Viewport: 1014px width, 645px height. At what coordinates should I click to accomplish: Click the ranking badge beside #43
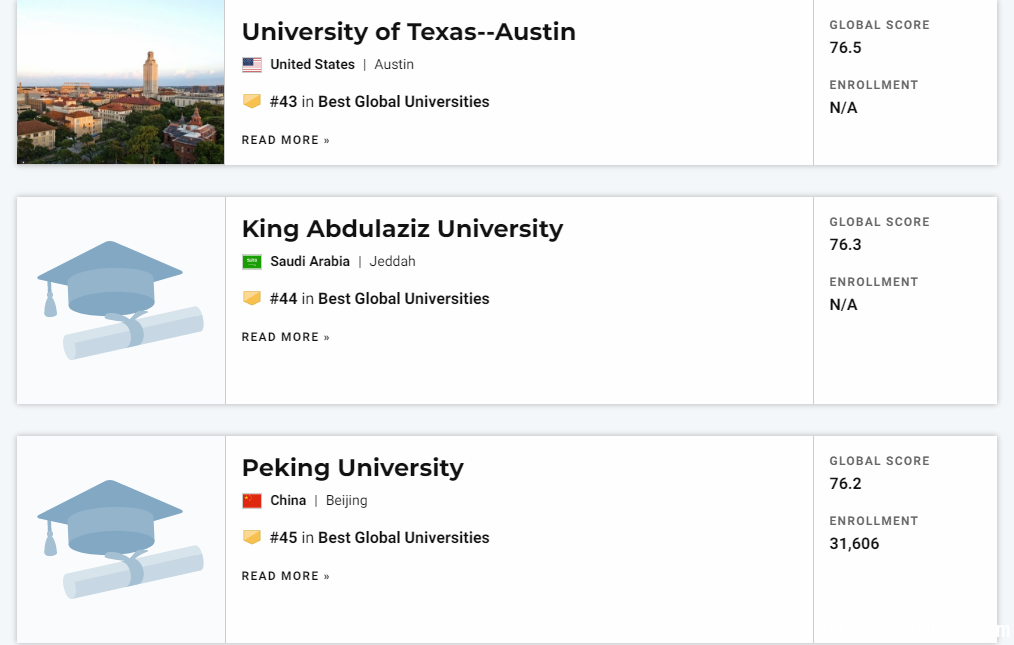tap(252, 101)
